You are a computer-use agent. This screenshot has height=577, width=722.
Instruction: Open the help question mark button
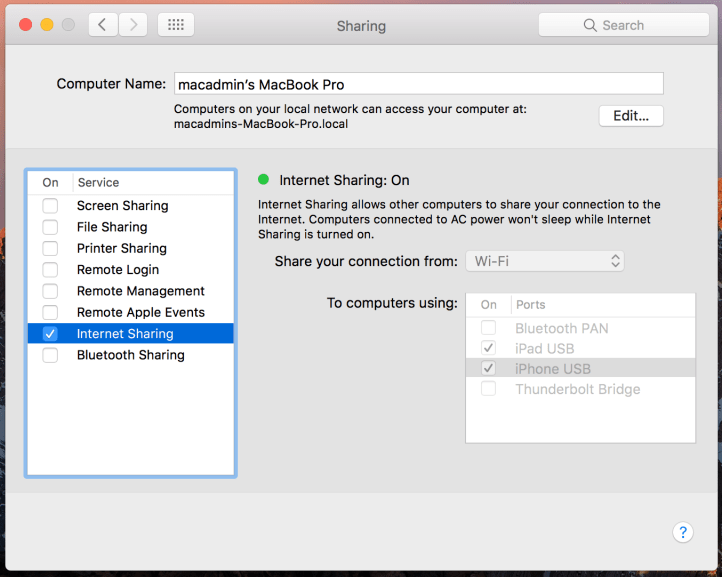click(683, 532)
